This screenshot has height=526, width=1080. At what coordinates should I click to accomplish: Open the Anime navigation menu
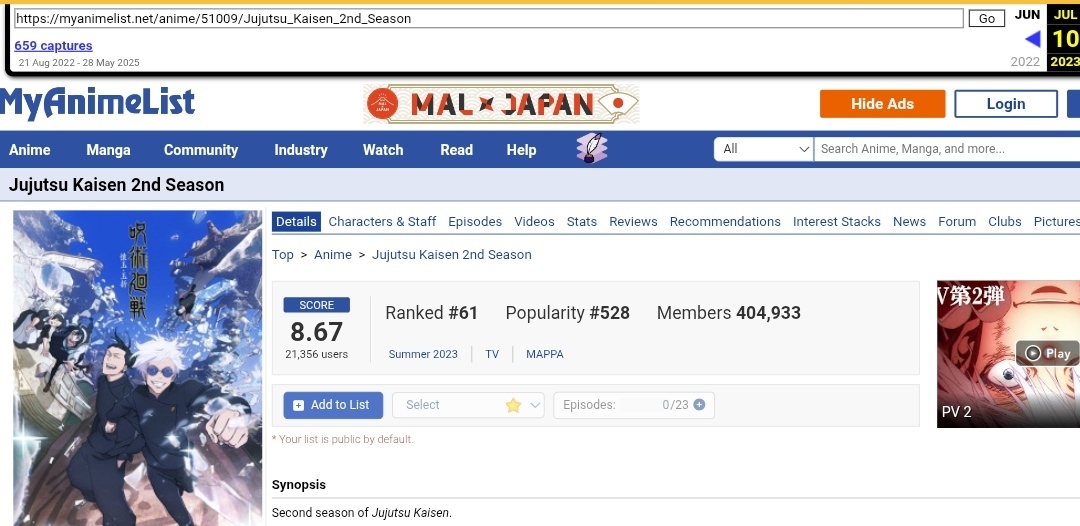pyautogui.click(x=30, y=150)
